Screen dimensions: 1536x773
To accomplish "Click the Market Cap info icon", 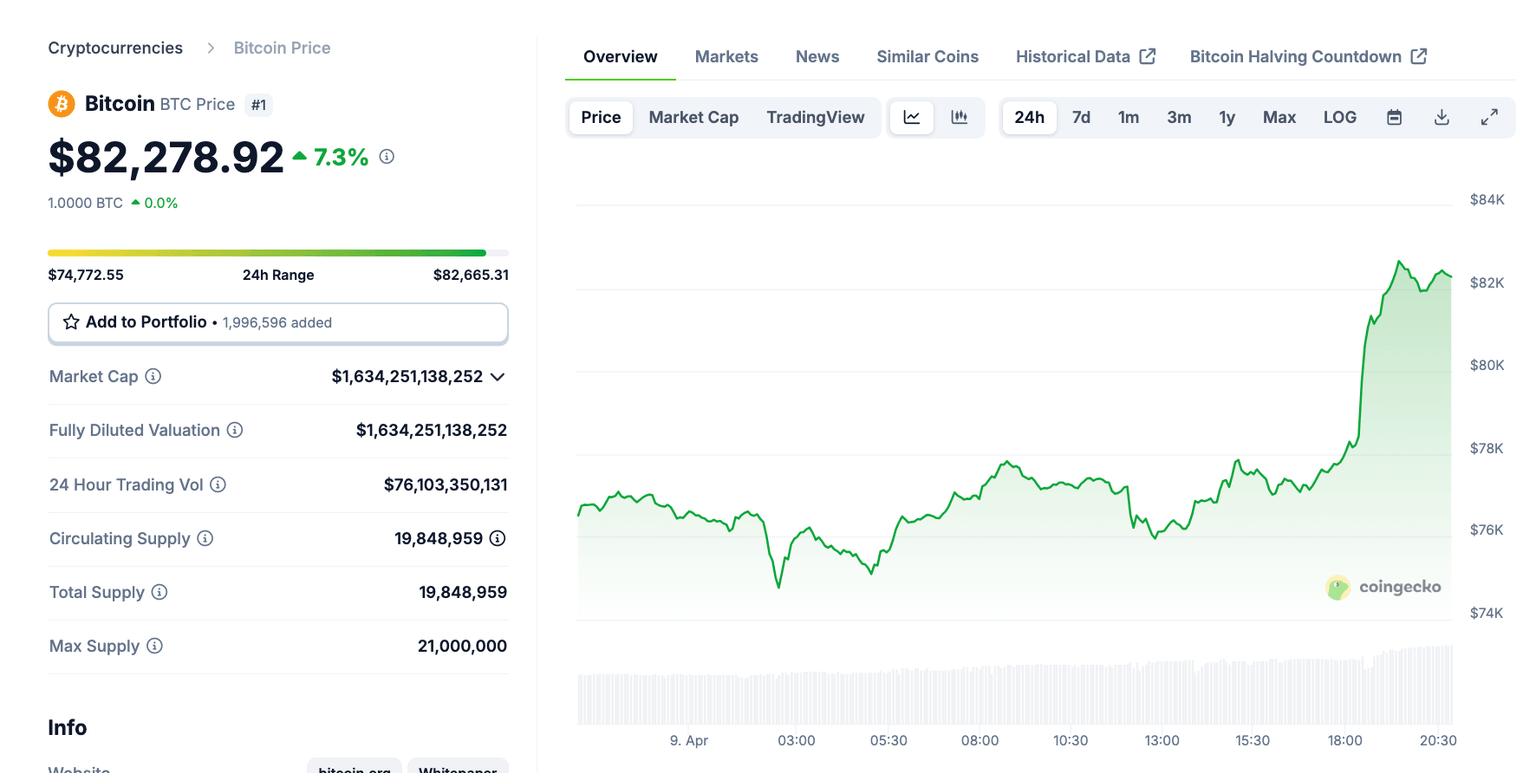I will [x=152, y=376].
